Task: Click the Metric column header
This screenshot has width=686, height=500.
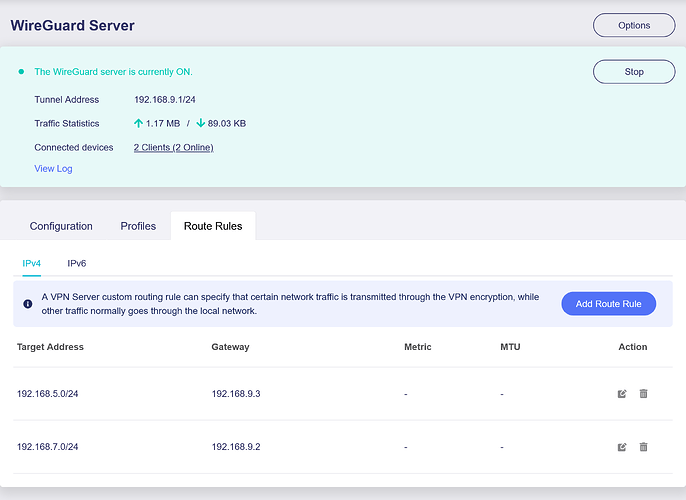Action: (x=418, y=347)
